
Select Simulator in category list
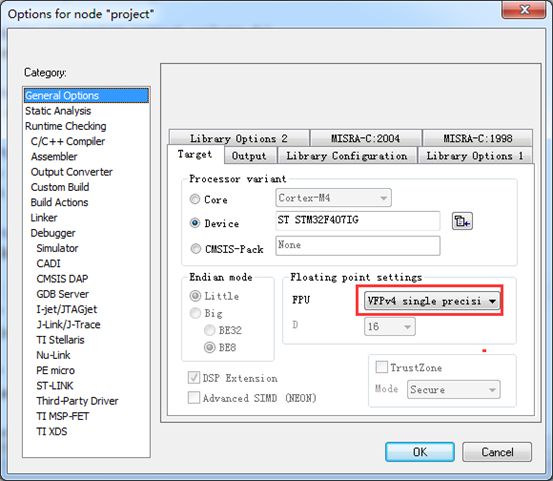[57, 248]
